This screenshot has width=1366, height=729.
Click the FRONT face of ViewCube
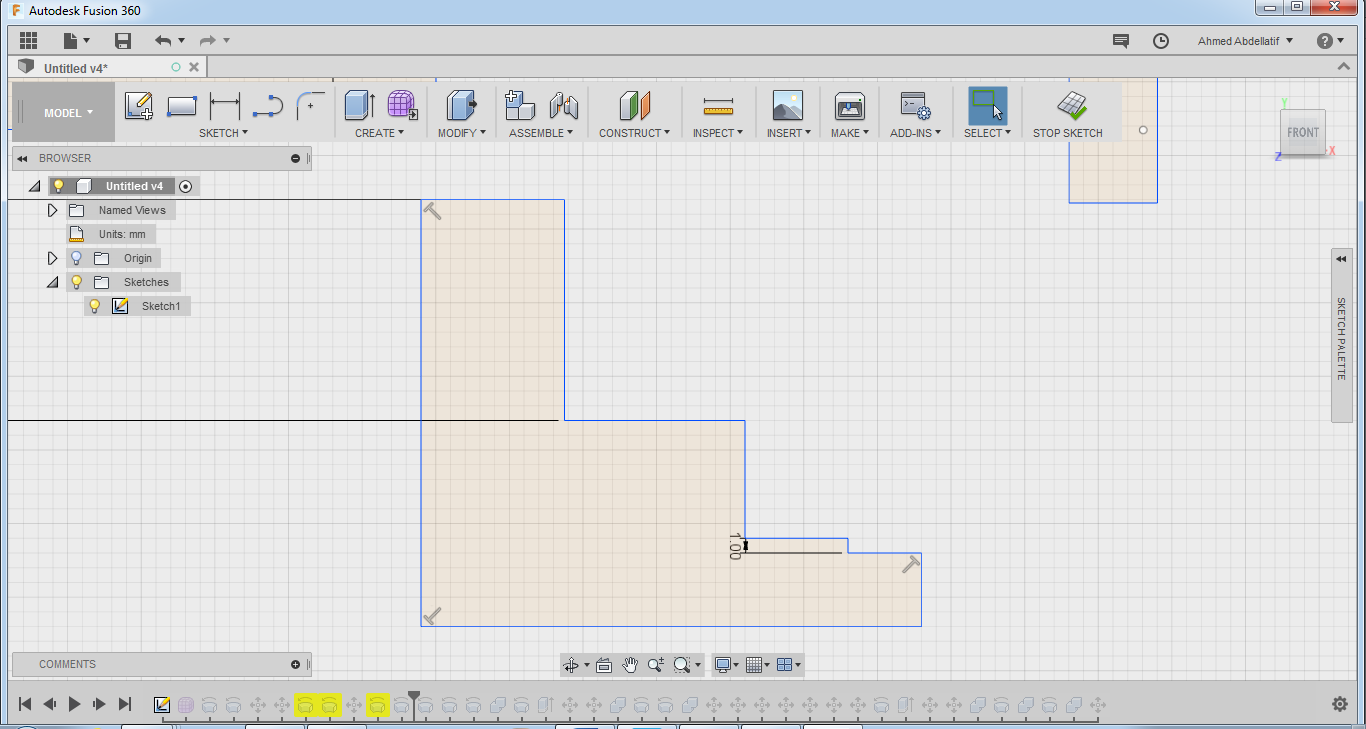pyautogui.click(x=1303, y=132)
